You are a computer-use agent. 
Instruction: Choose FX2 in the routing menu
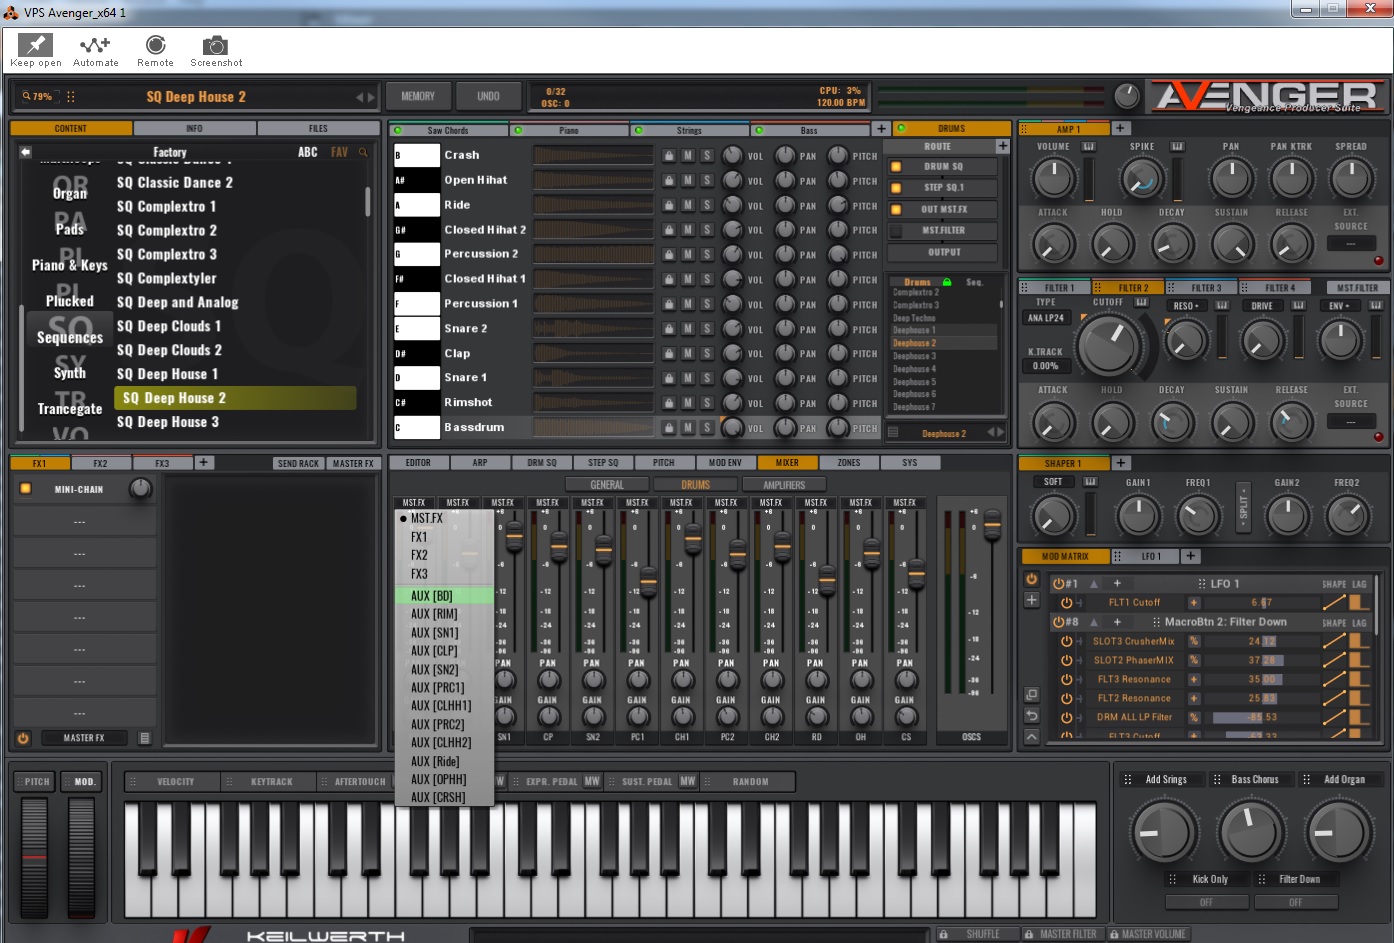pyautogui.click(x=445, y=555)
